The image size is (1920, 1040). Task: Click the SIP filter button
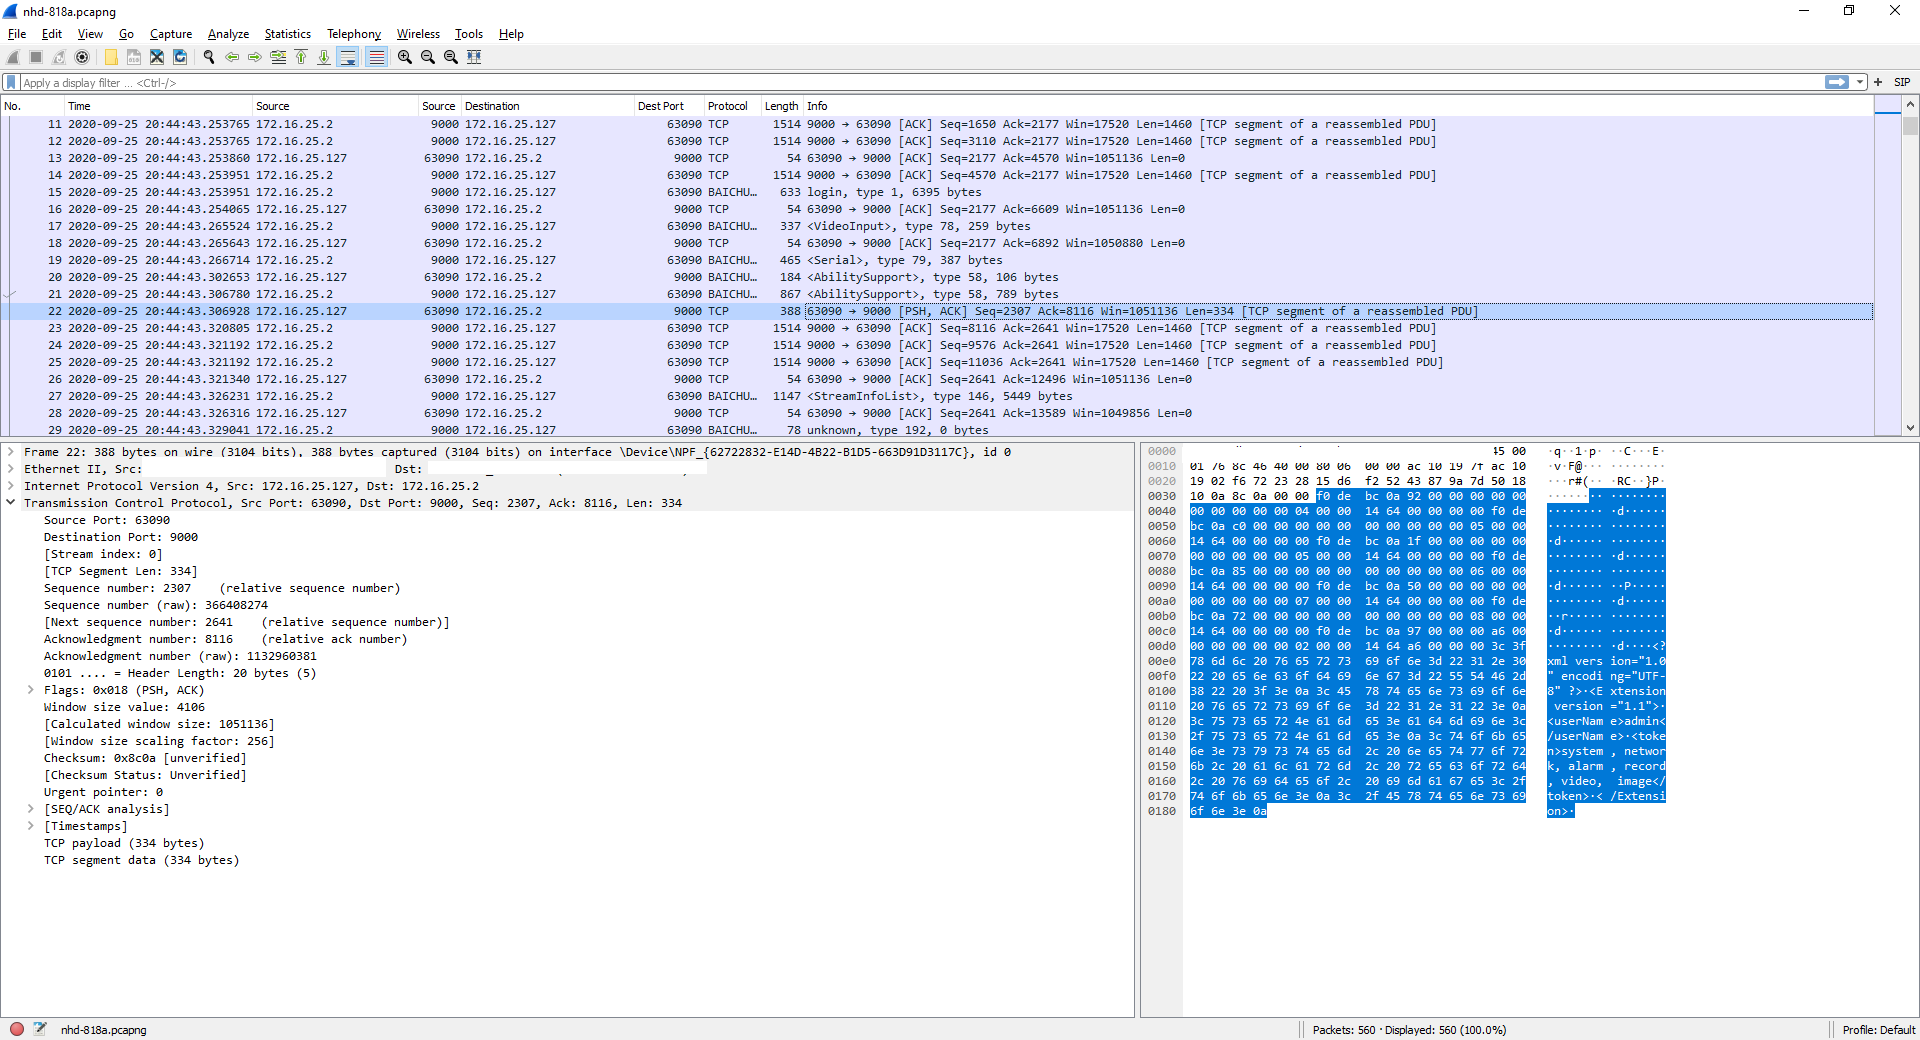1901,82
